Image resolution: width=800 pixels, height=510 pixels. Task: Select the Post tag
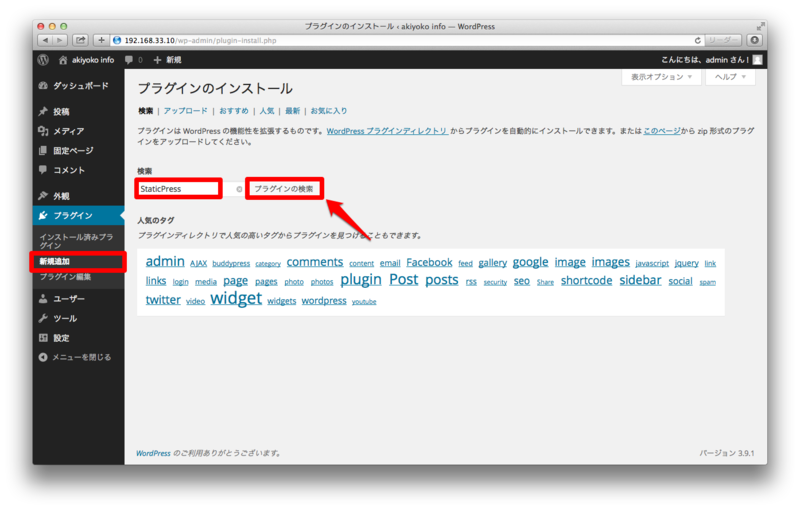pyautogui.click(x=404, y=279)
